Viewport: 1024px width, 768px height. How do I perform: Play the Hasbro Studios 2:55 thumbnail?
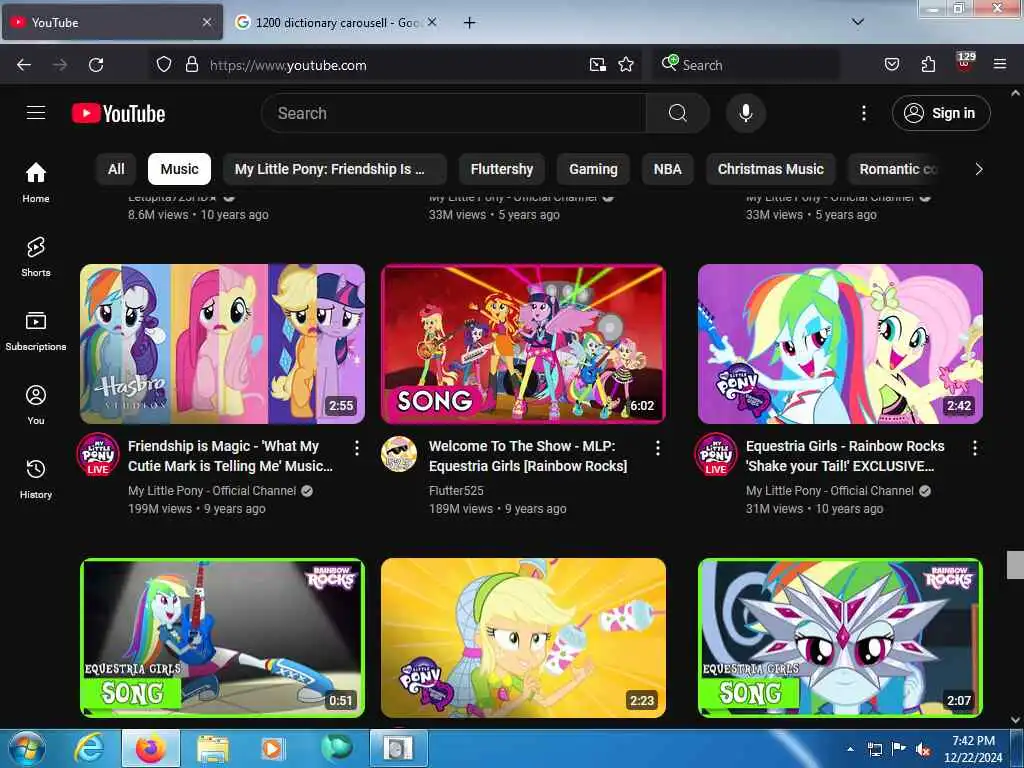222,344
